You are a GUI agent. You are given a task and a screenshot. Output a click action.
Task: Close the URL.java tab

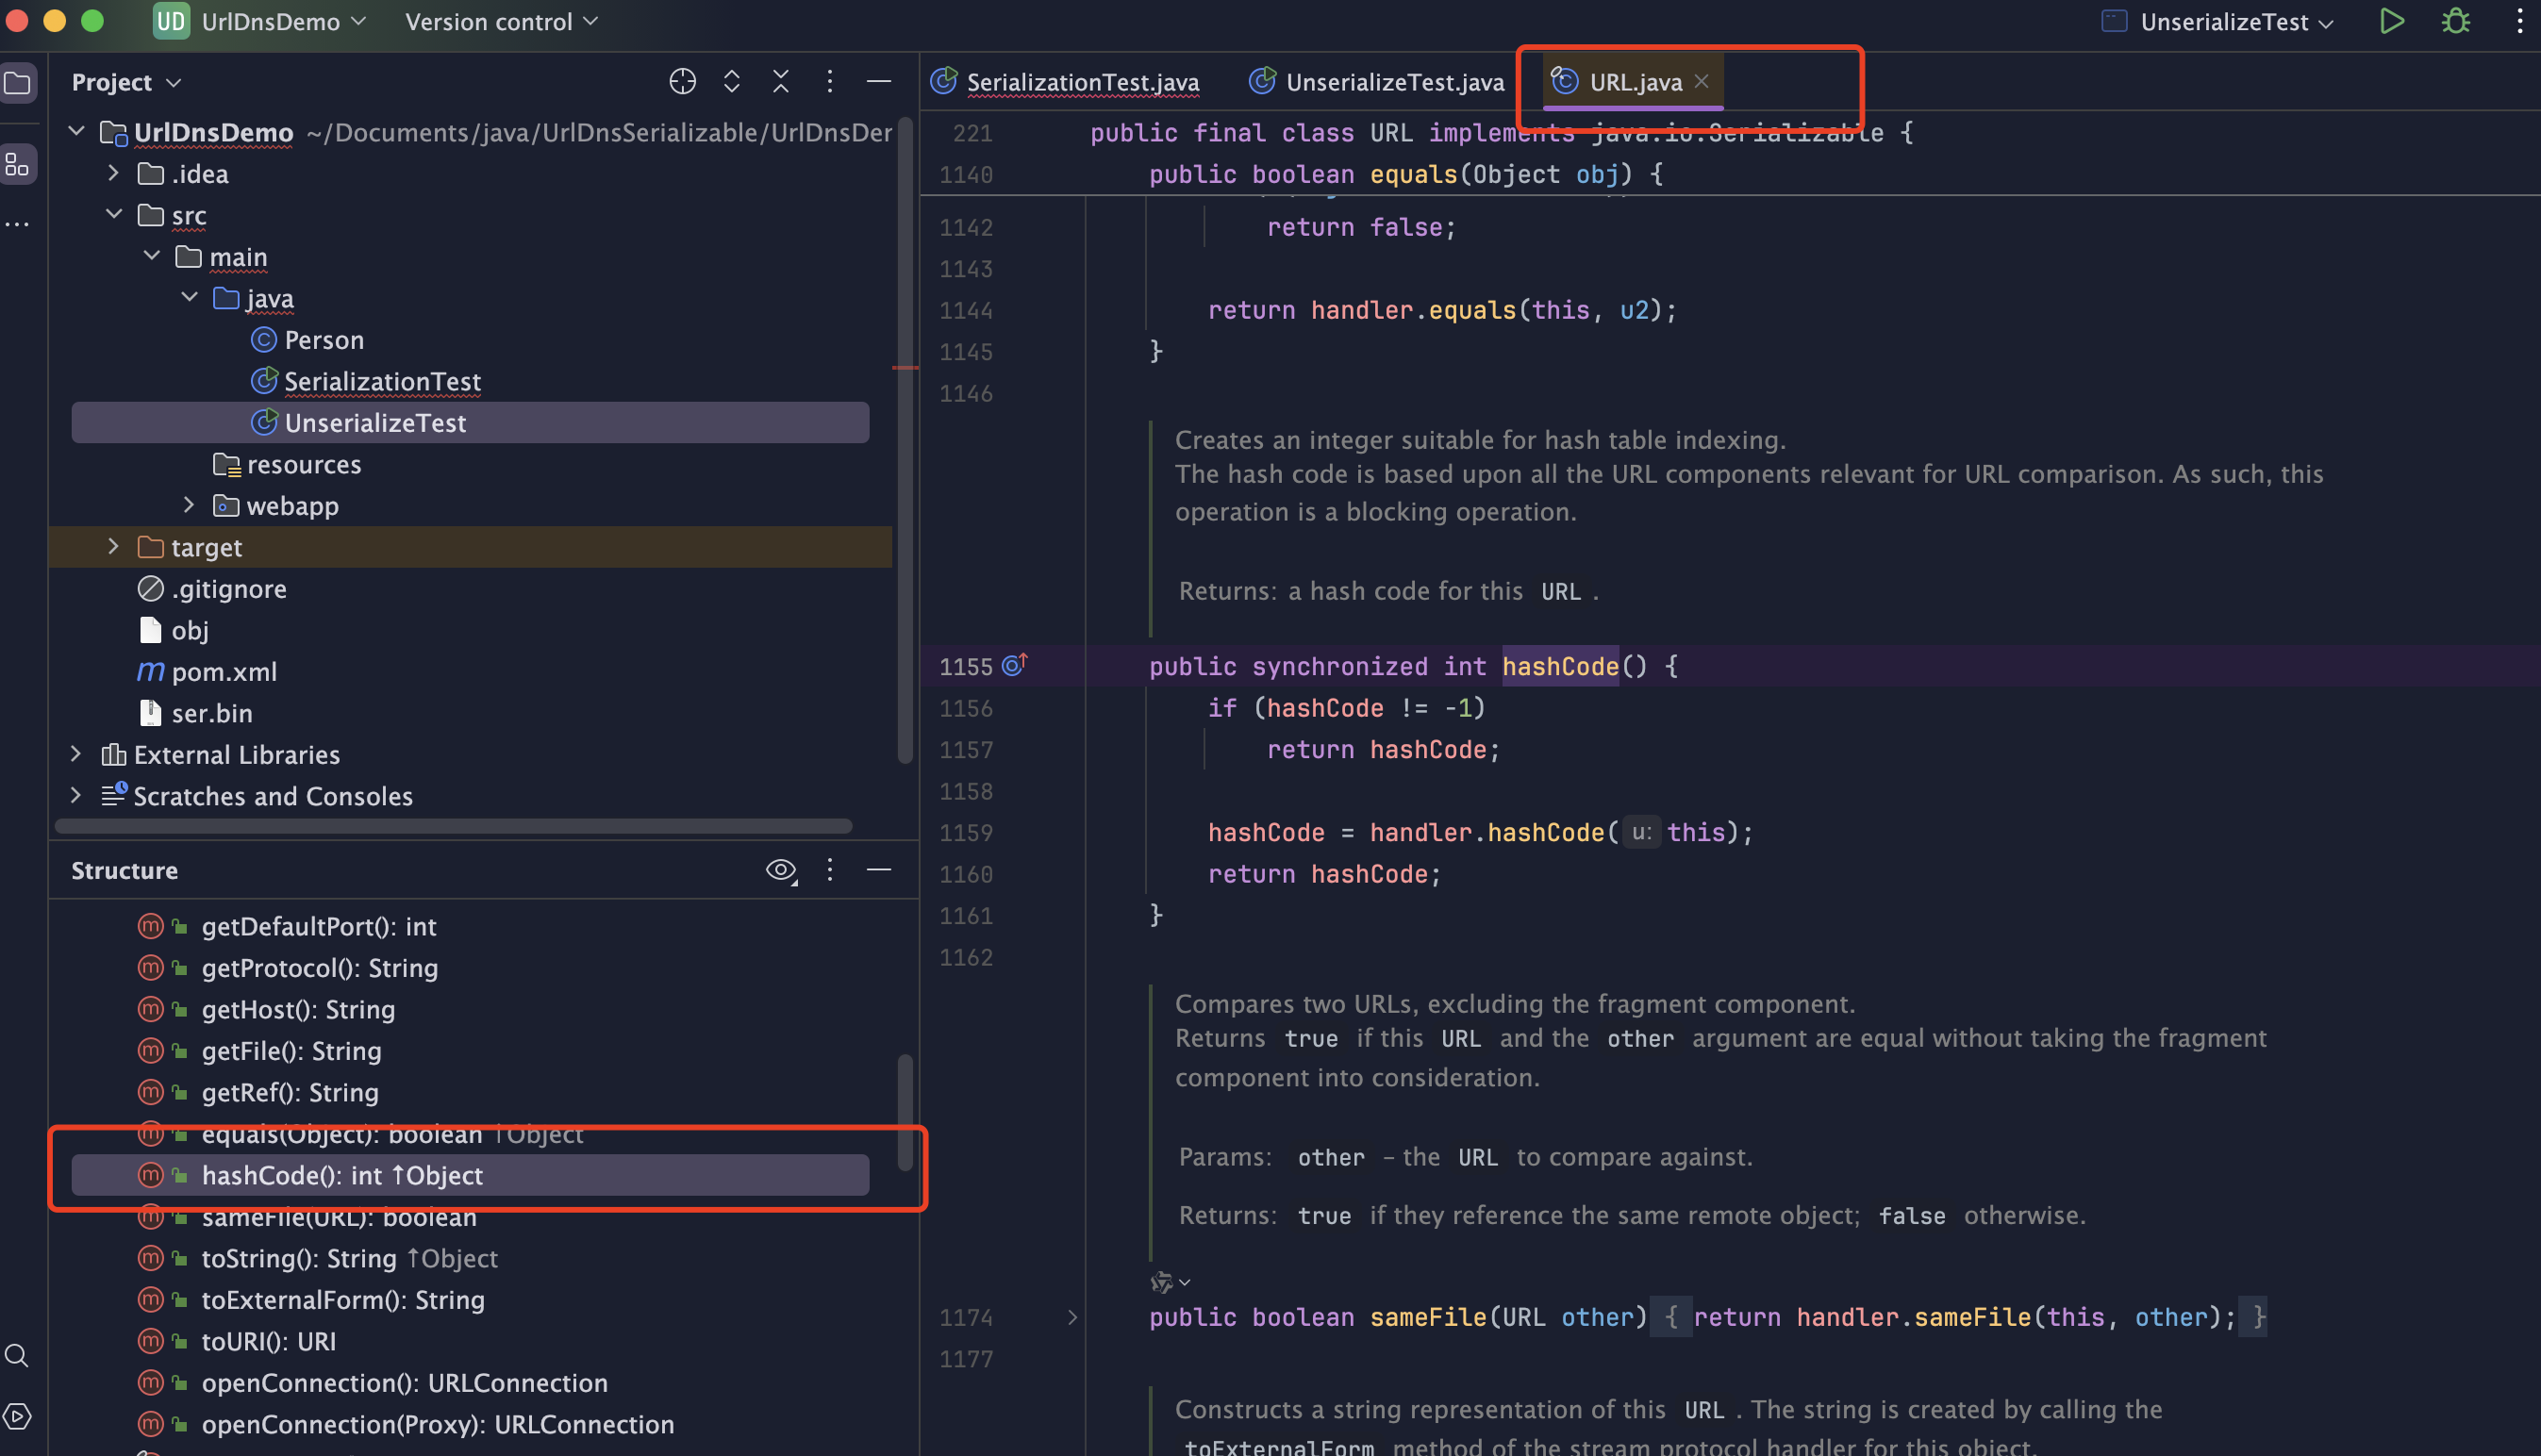[1701, 81]
